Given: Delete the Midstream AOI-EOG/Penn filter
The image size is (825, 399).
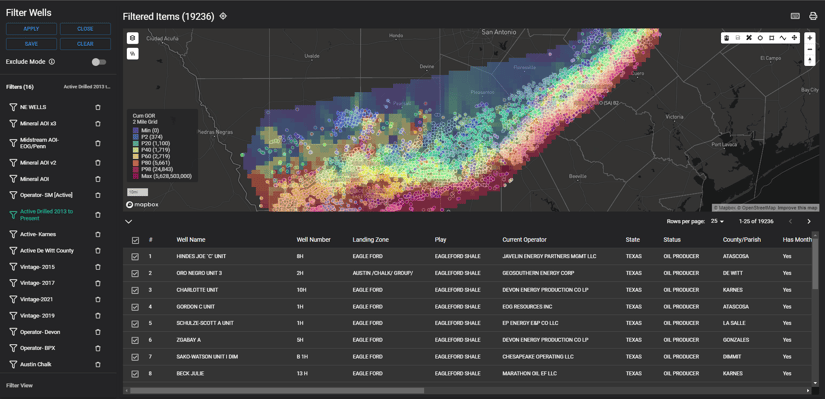Looking at the screenshot, I should [x=98, y=143].
